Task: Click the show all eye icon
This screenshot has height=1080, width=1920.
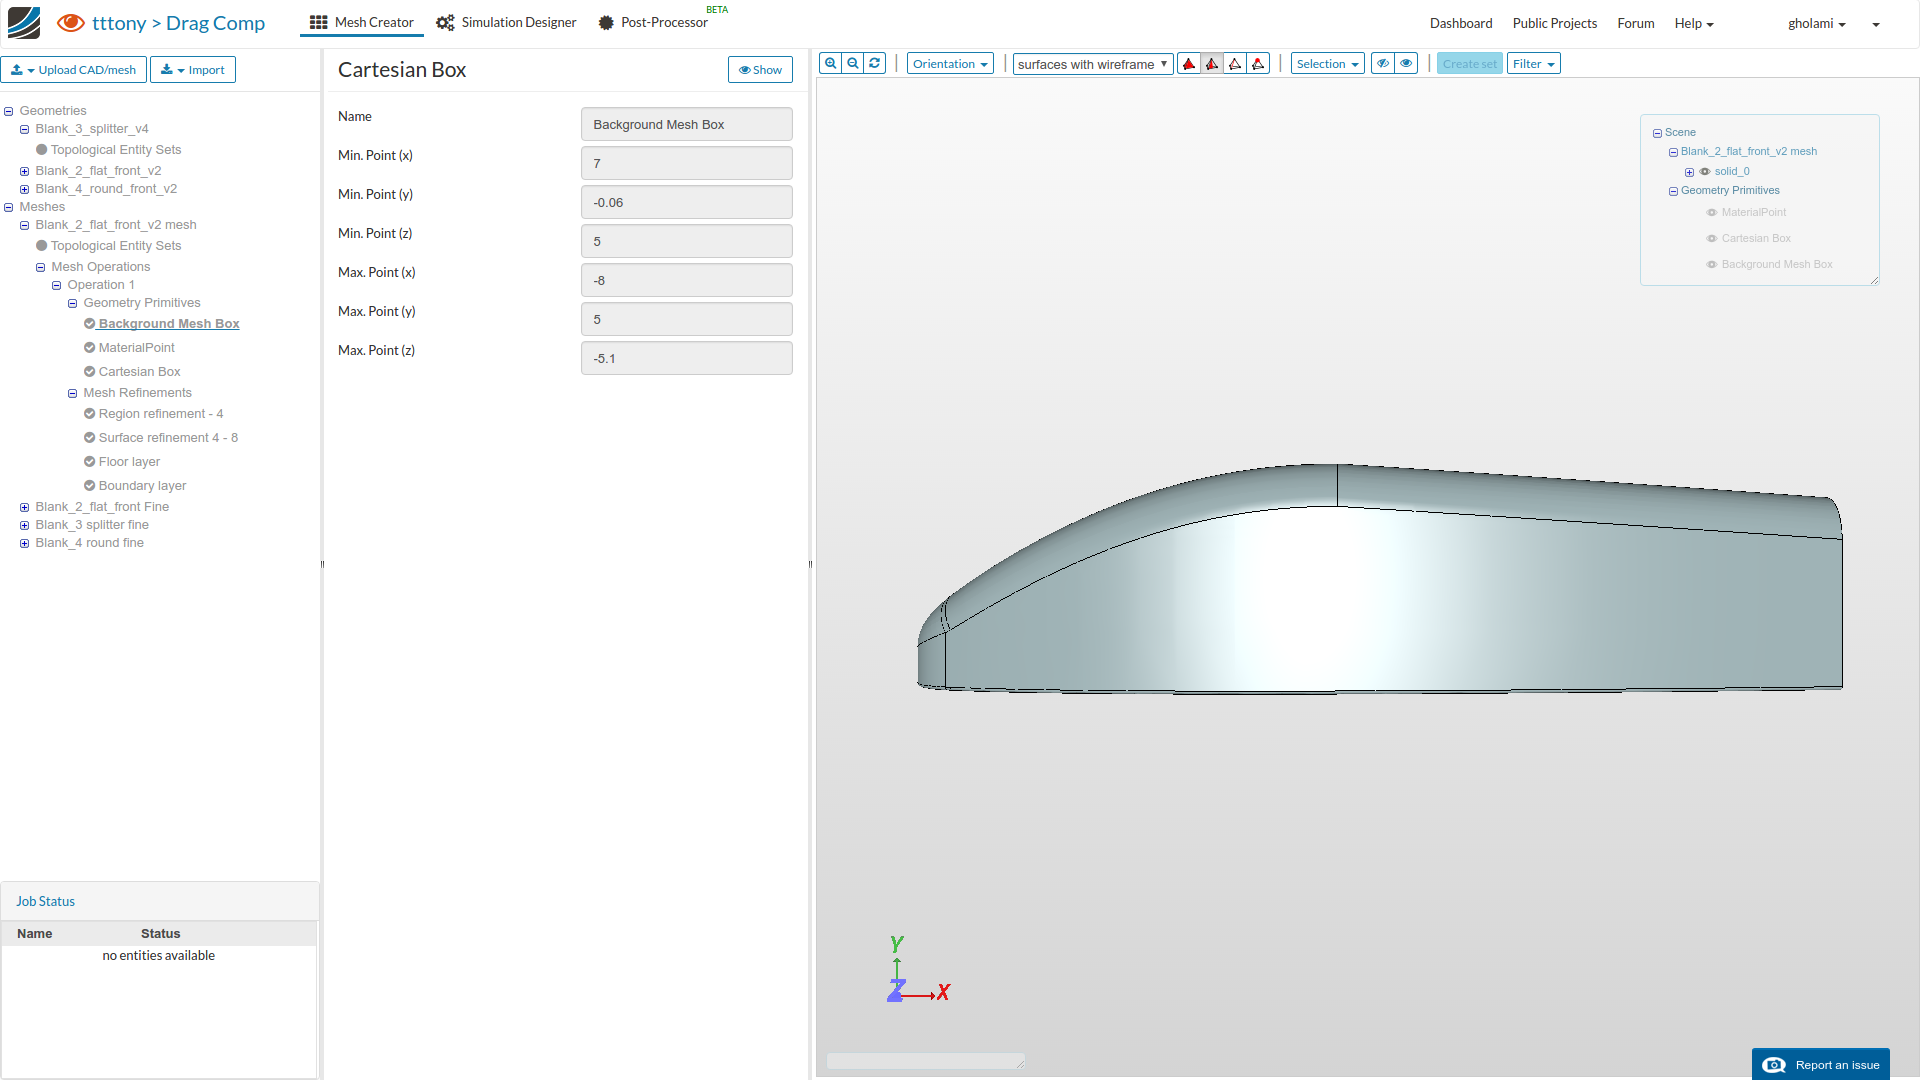Action: click(x=1406, y=63)
